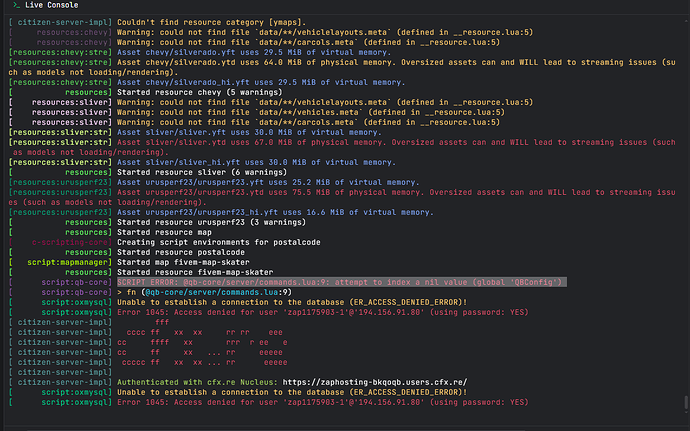The width and height of the screenshot is (690, 431).
Task: Click 'chevy/silverado_hi.yft uses 29.5 MiB' line
Action: (x=261, y=82)
